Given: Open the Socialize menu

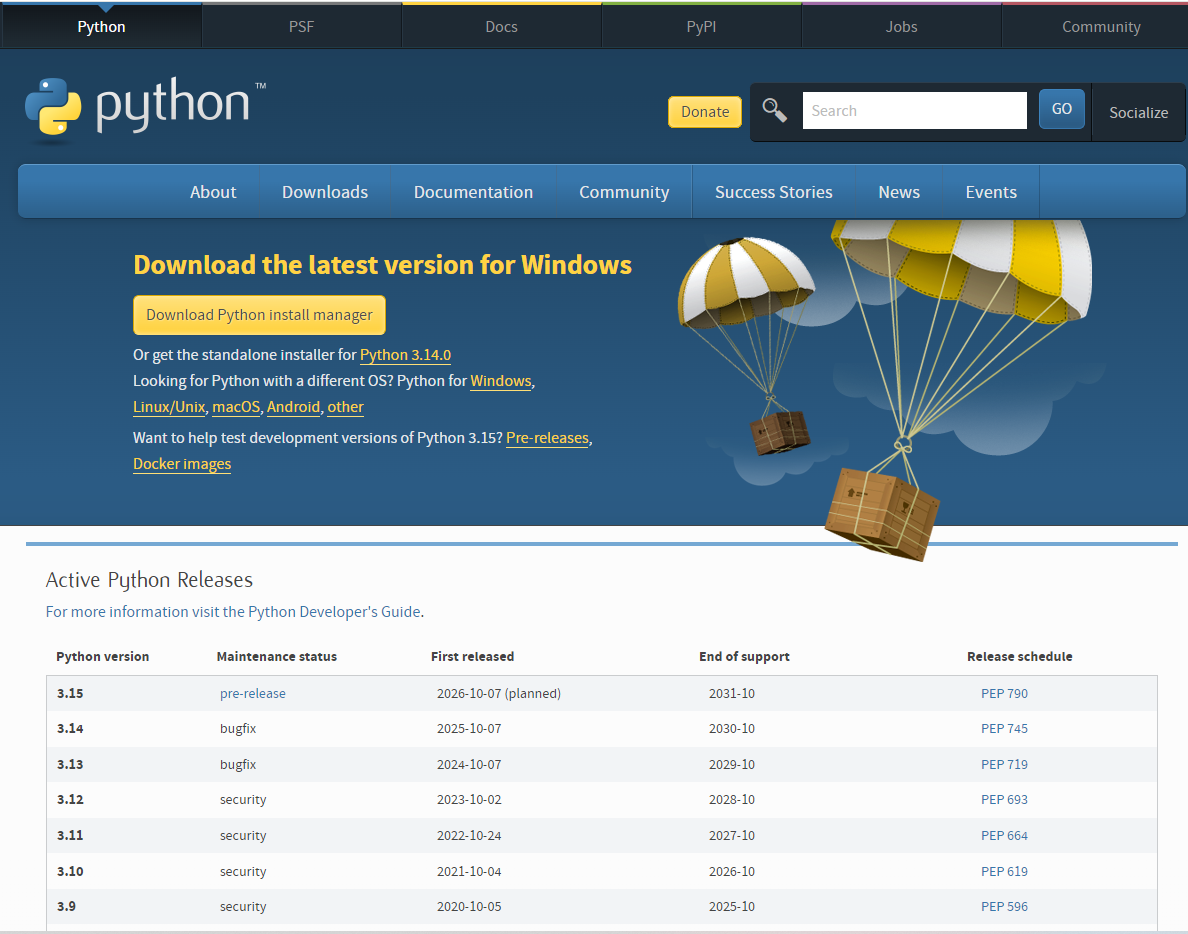Looking at the screenshot, I should click(x=1138, y=112).
